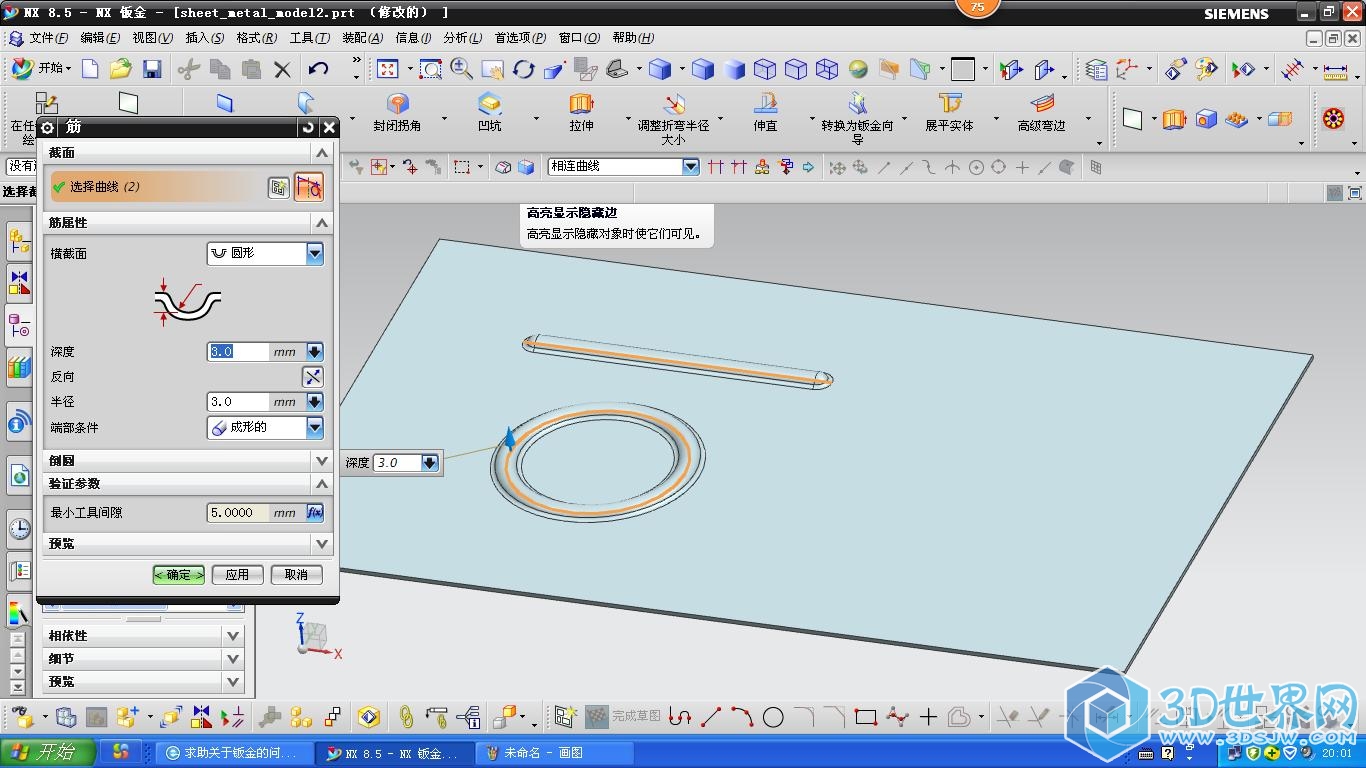Open the 筋 dialog settings gear
1366x768 pixels.
click(x=47, y=128)
